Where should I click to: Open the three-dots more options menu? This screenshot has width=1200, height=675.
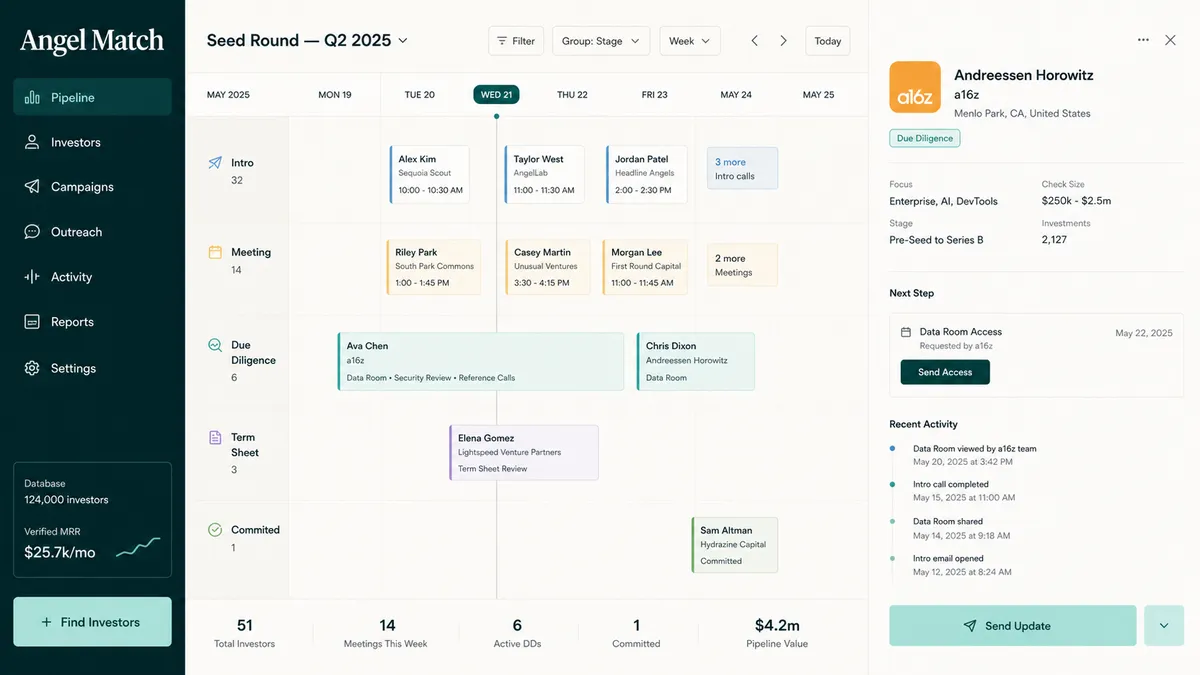click(x=1143, y=40)
